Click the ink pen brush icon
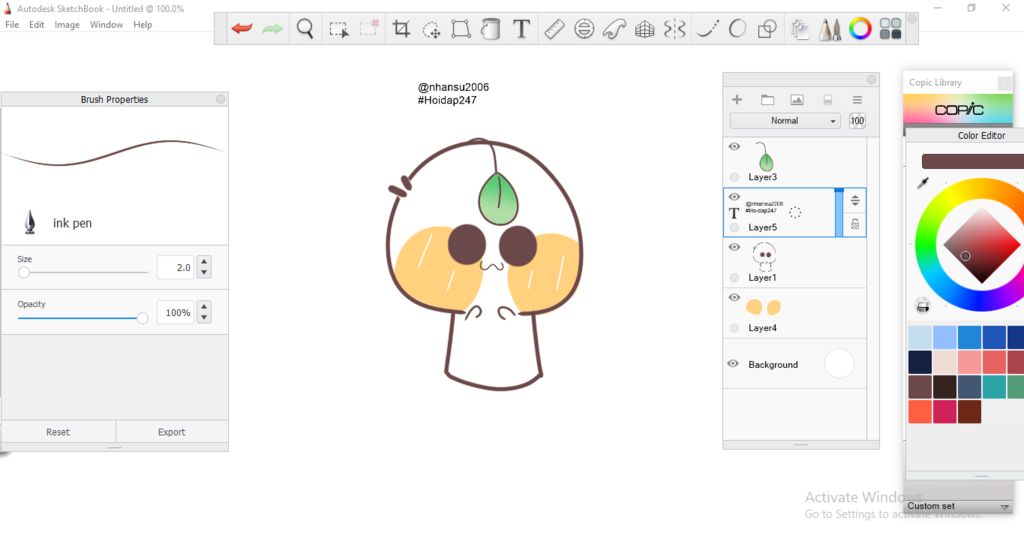Image resolution: width=1024 pixels, height=539 pixels. pyautogui.click(x=30, y=222)
